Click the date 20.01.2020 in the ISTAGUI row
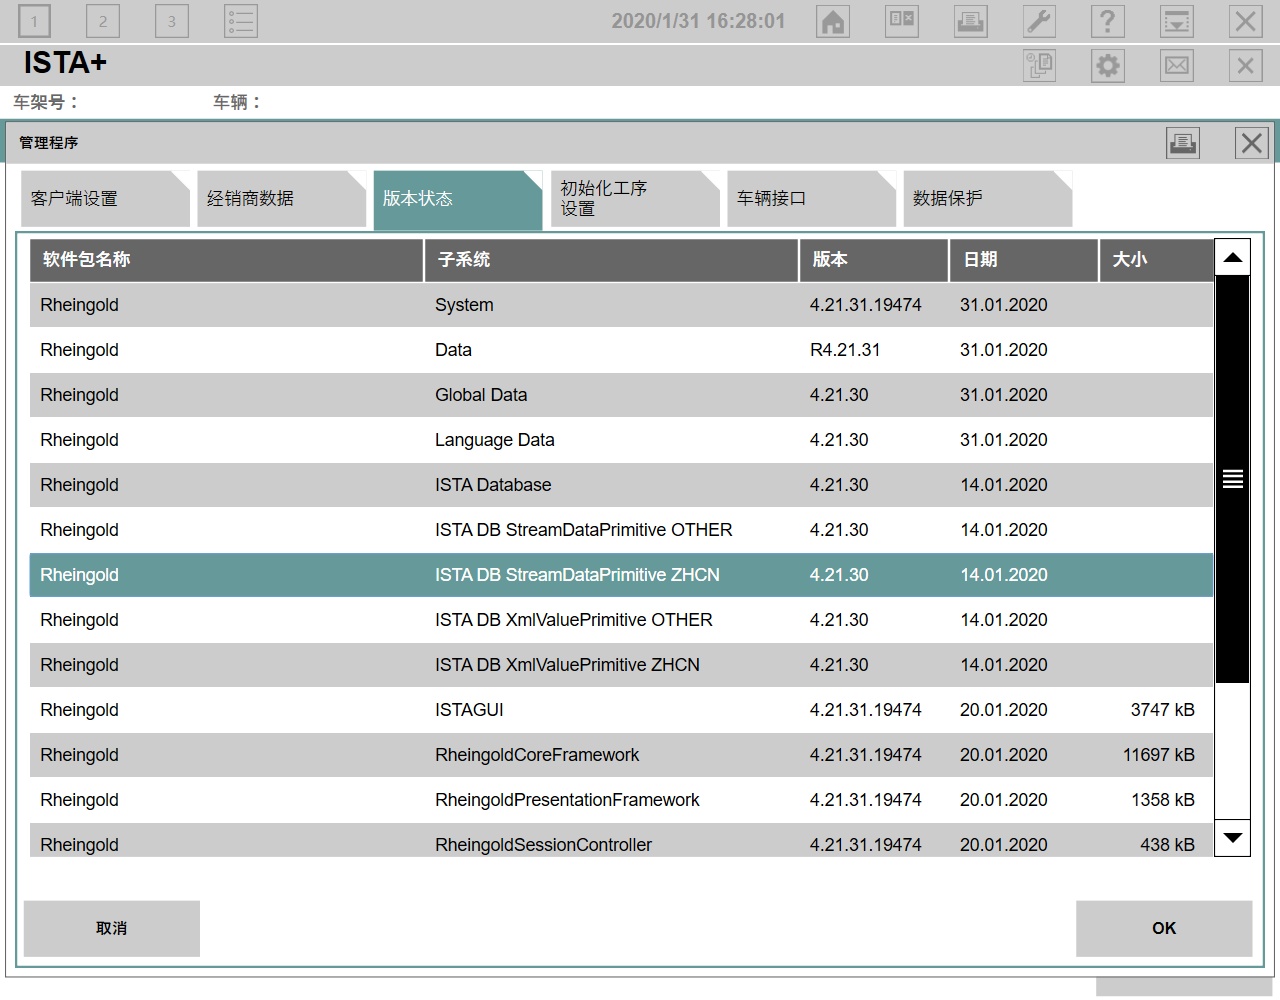Screen dimensions: 1280x1000 click(x=1004, y=710)
